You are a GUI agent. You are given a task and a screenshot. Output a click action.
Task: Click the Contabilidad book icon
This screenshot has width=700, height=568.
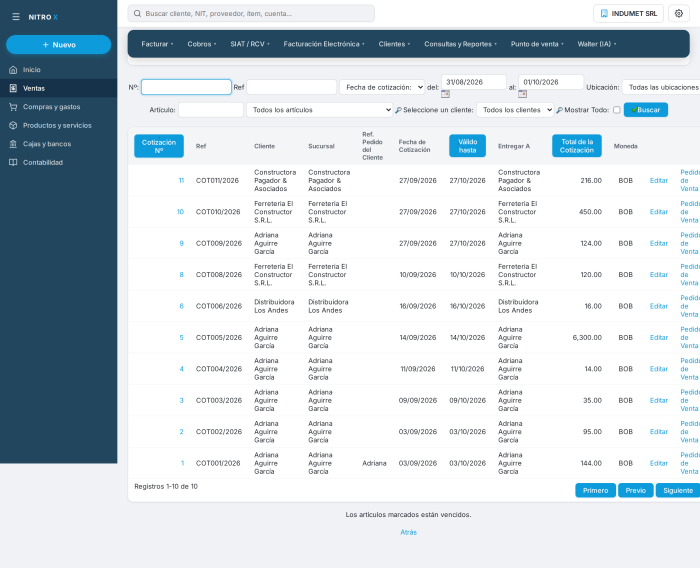(13, 163)
